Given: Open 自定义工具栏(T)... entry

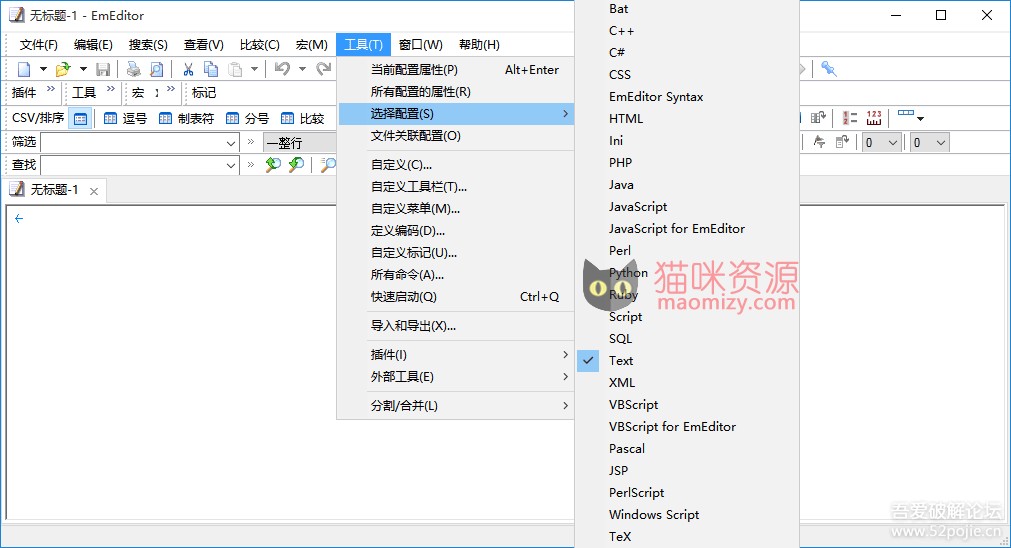Looking at the screenshot, I should tap(456, 186).
